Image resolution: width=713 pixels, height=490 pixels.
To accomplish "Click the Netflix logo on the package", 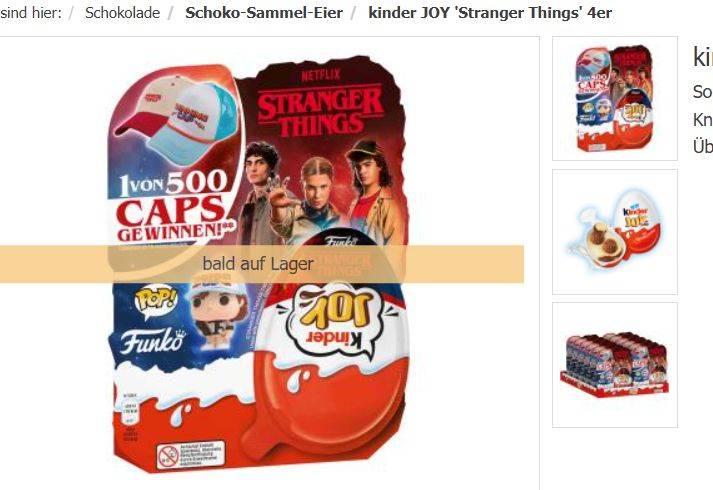I will pos(321,75).
